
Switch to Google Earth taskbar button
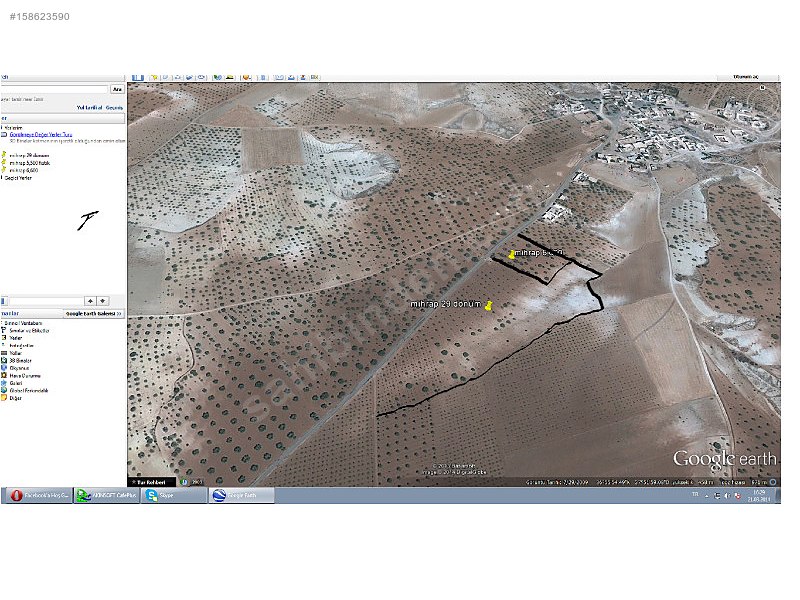point(241,495)
